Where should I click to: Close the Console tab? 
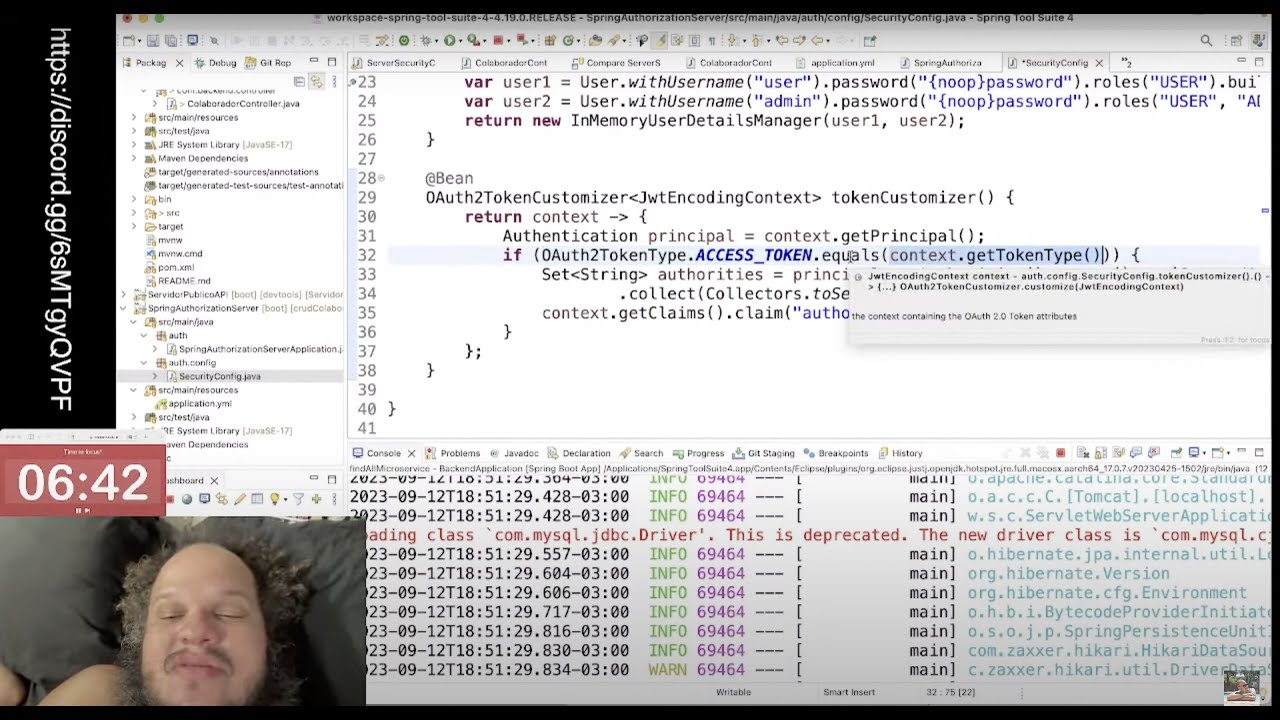(x=411, y=453)
